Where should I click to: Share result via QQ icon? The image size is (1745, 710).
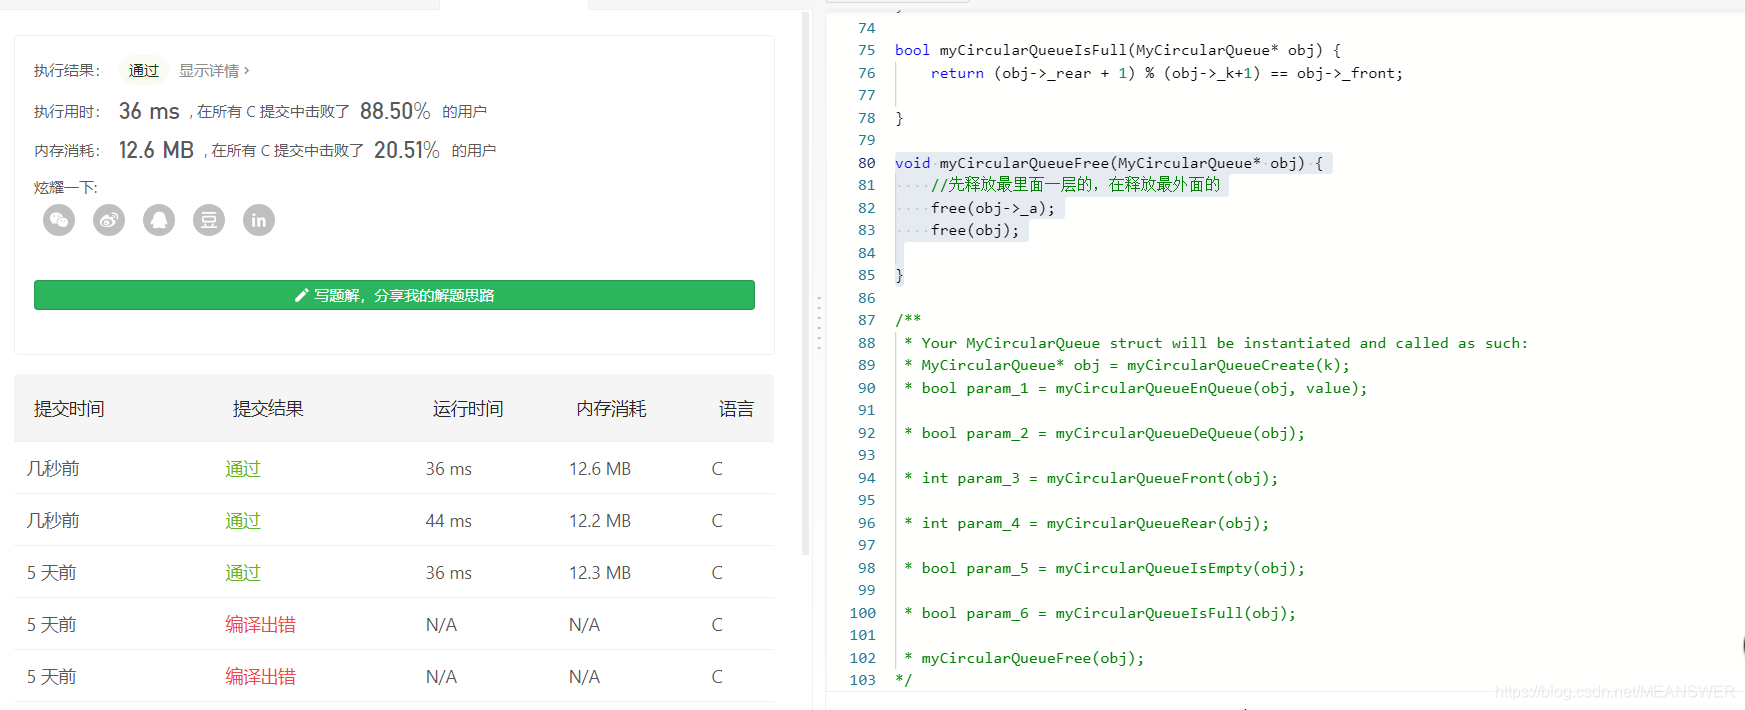[159, 220]
